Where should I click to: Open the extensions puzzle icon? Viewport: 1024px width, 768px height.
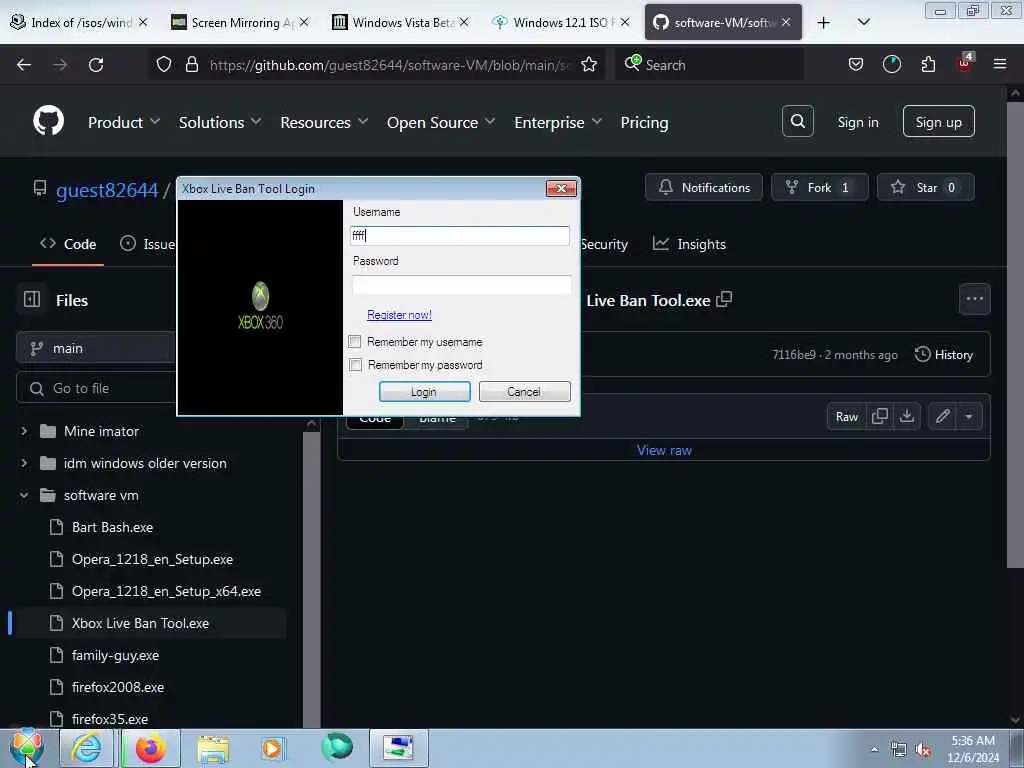pos(928,64)
